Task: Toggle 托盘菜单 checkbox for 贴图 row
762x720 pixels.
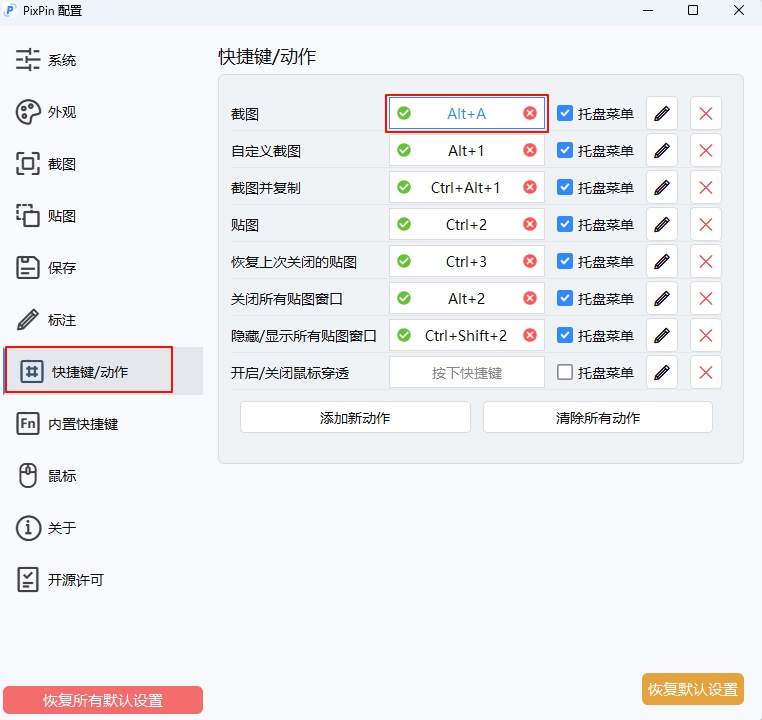Action: coord(565,224)
